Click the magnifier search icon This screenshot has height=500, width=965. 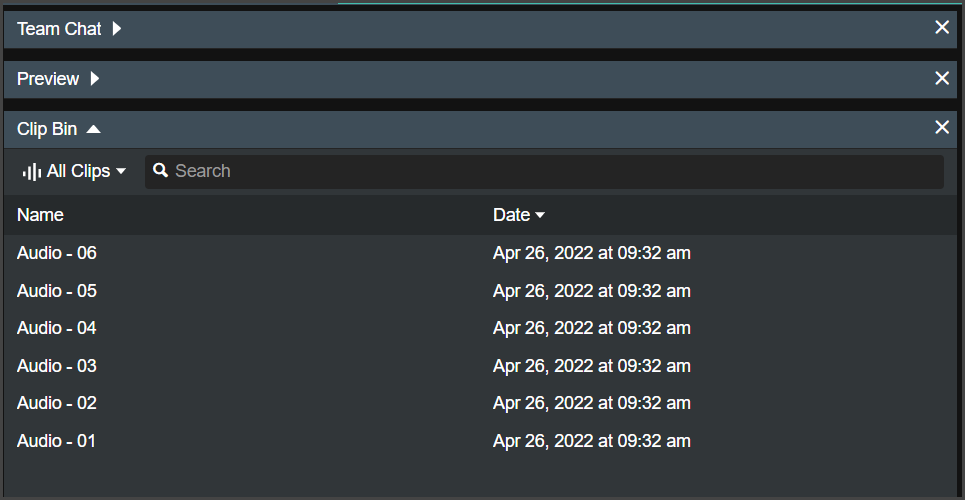point(161,171)
